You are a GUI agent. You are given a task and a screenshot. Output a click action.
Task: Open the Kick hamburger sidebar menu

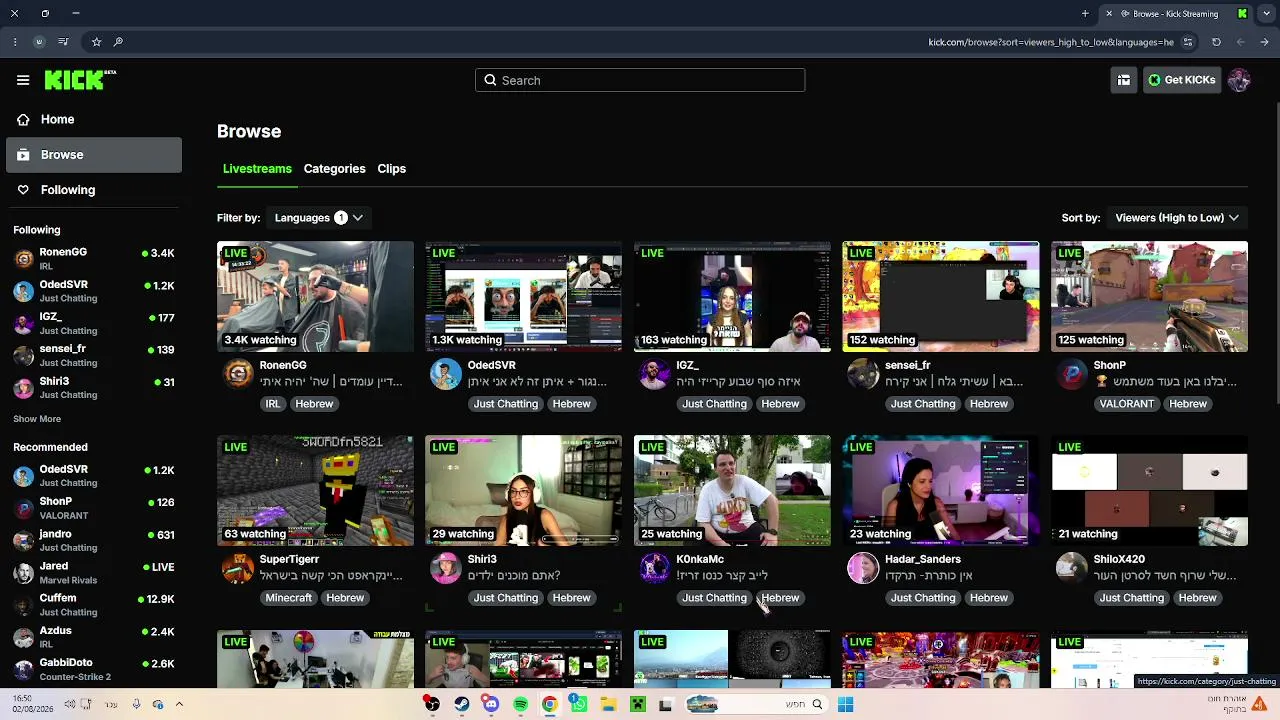click(23, 80)
